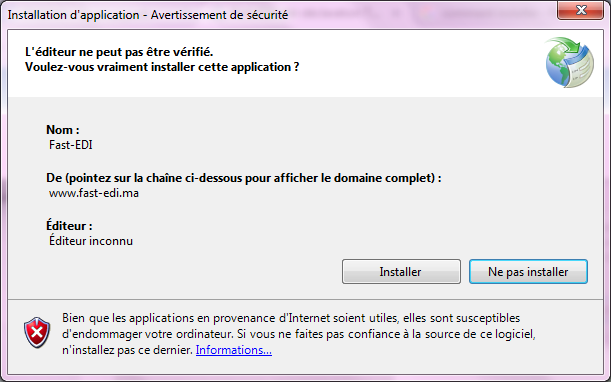Viewport: 611px width, 382px height.
Task: Click the d'endommager votre ordinateur warning line
Action: [298, 334]
